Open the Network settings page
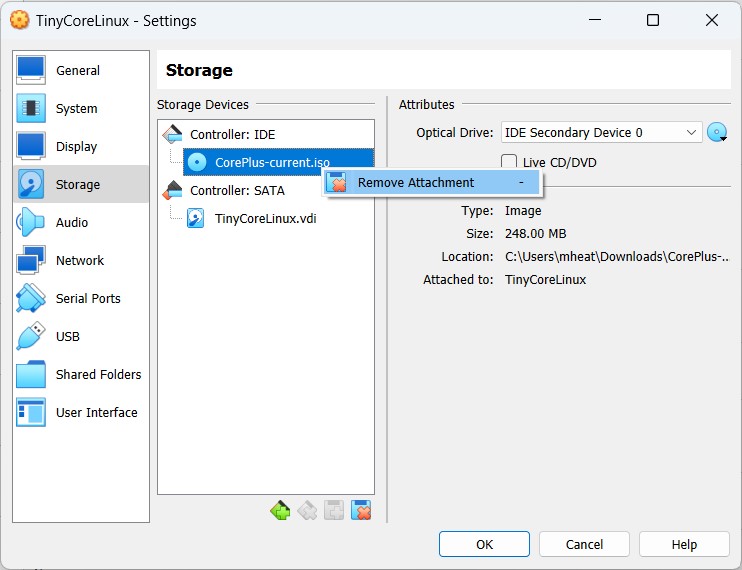Screen dimensions: 742x570 coord(81,260)
